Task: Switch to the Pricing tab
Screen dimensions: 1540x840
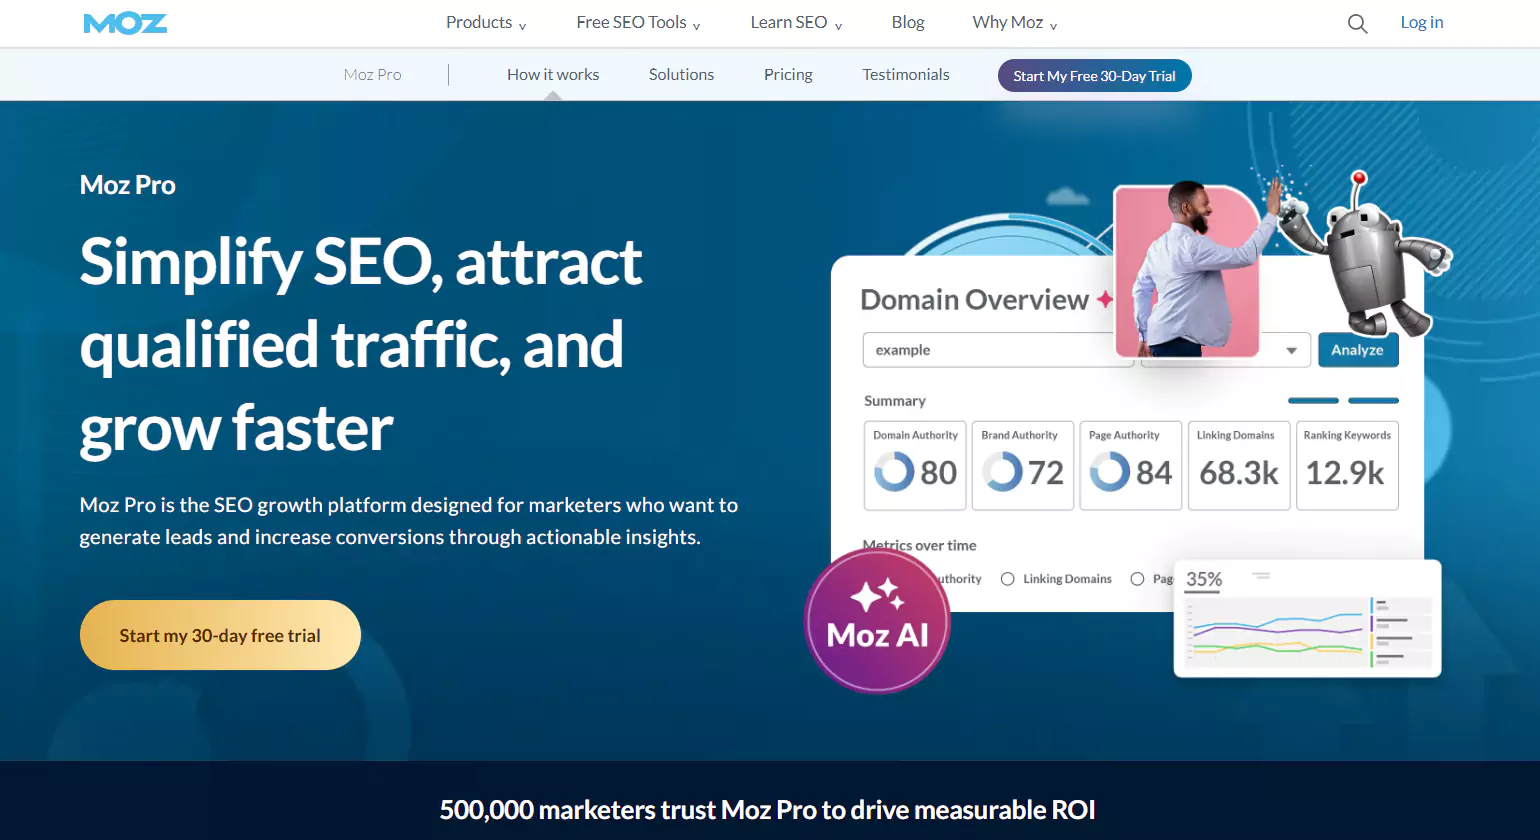Action: [788, 74]
